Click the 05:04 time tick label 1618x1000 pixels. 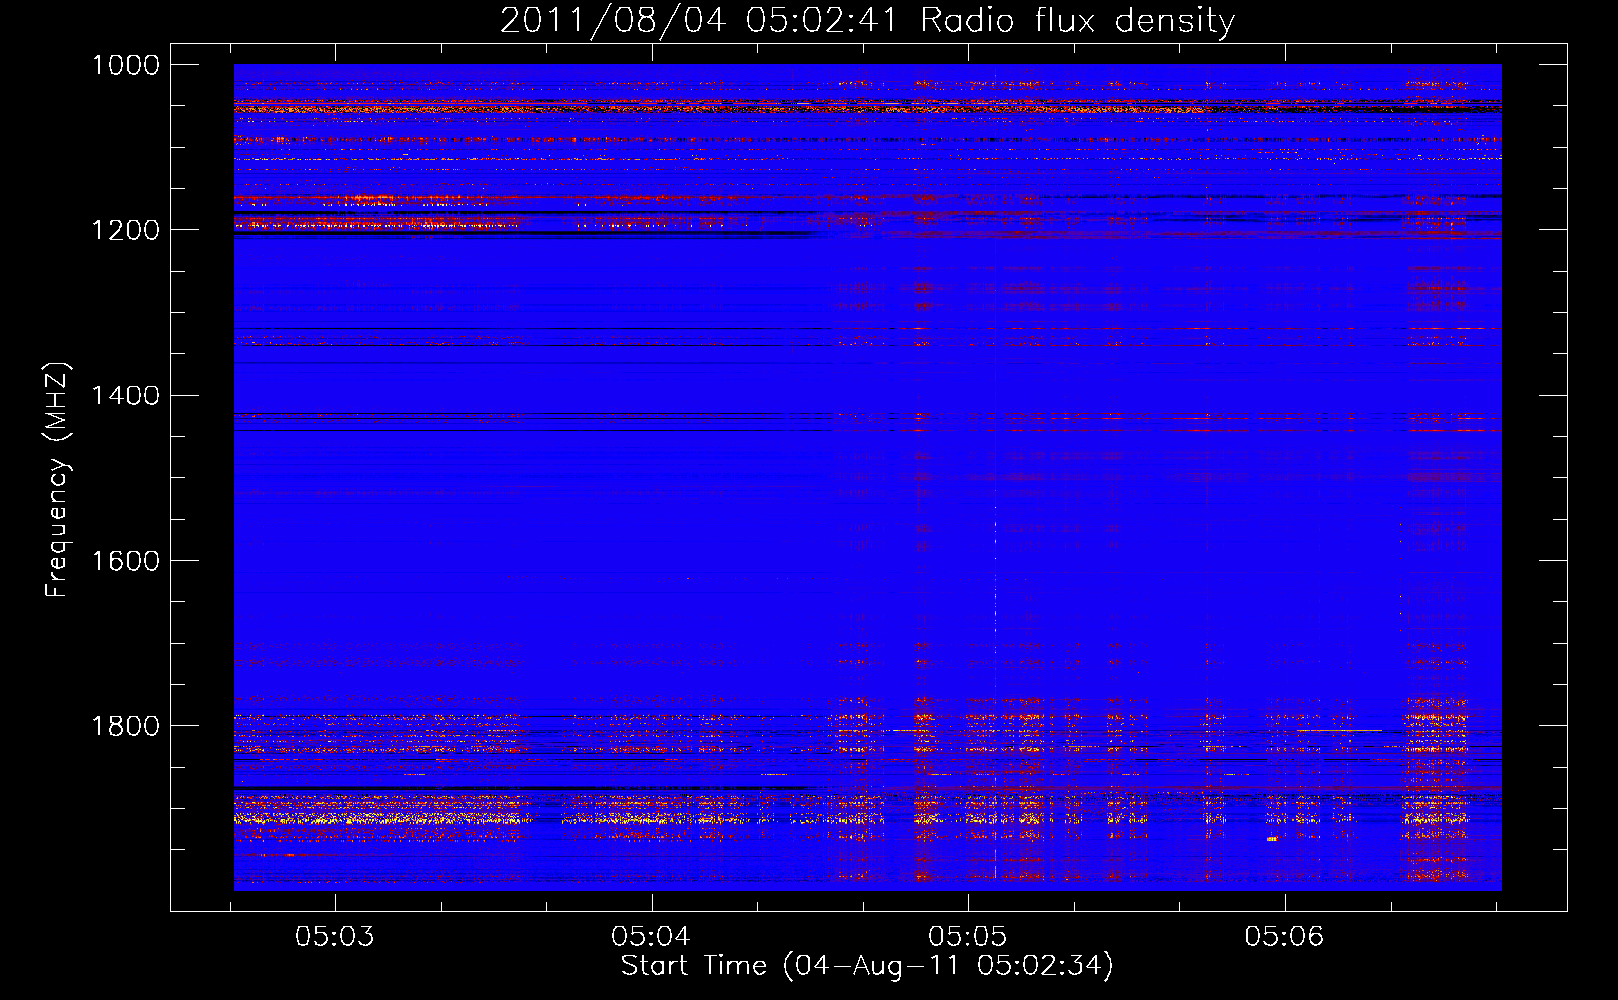coord(651,936)
